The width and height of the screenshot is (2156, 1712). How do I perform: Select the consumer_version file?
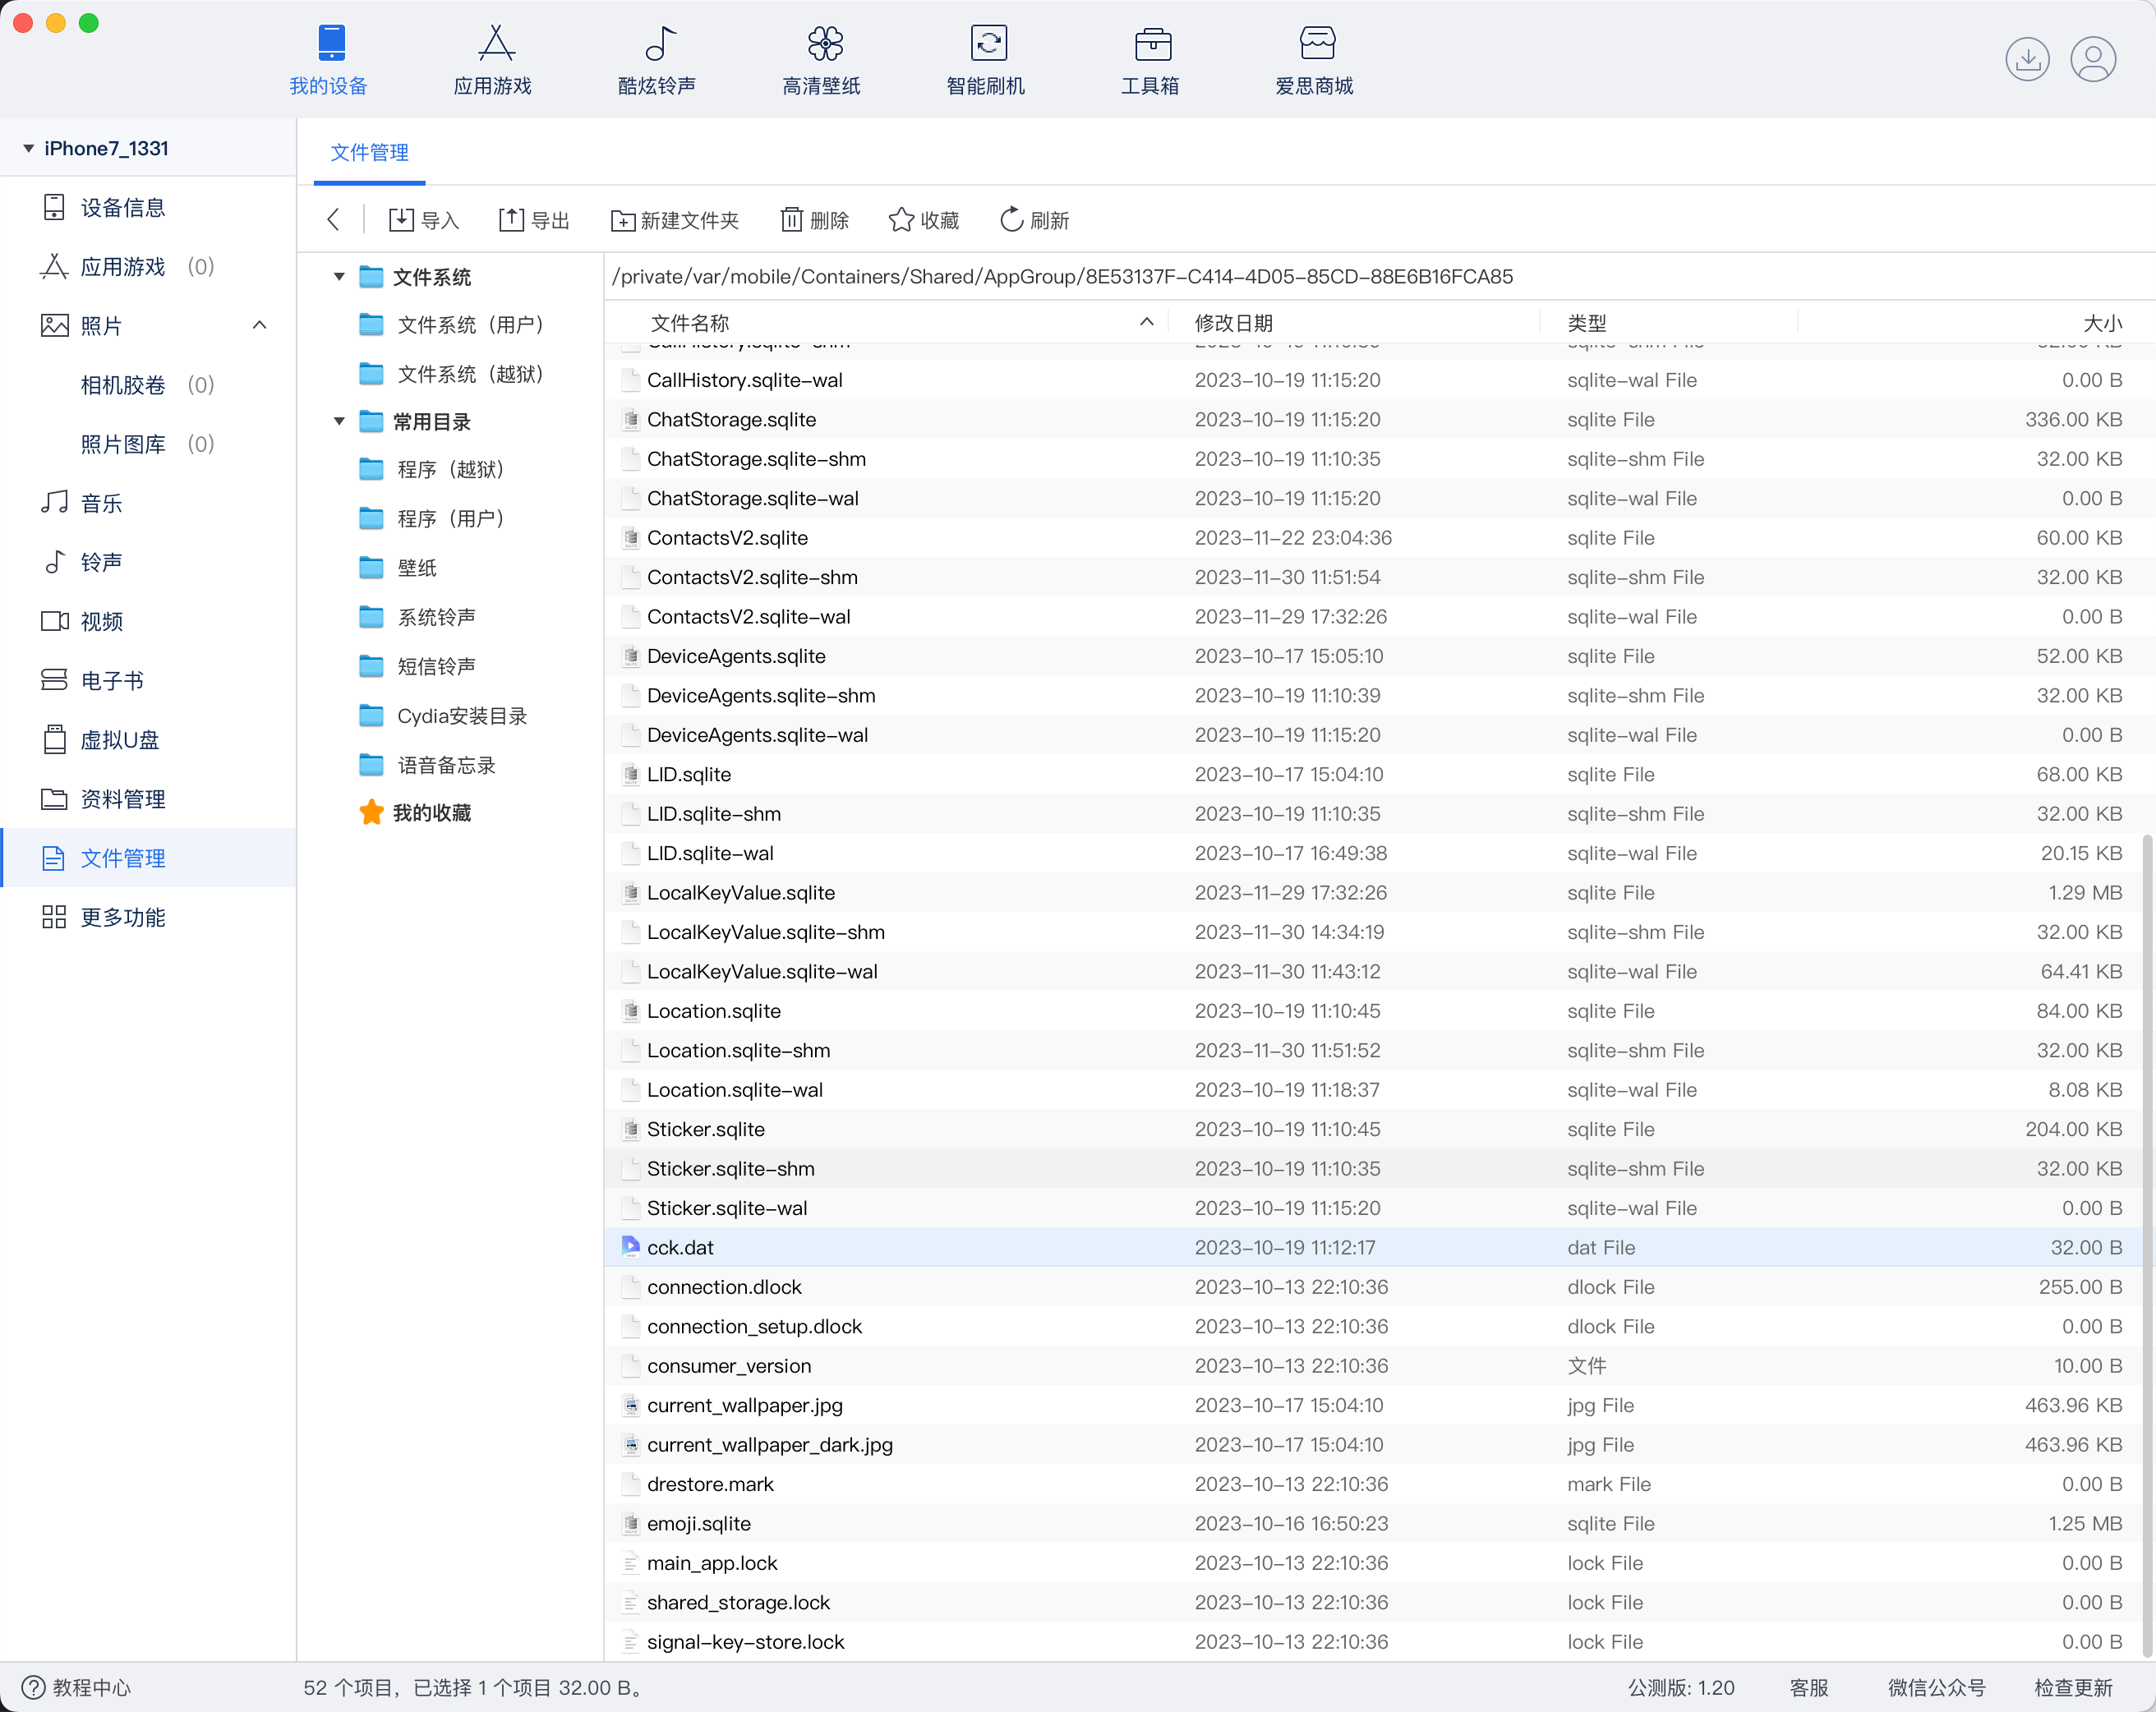point(1379,1365)
